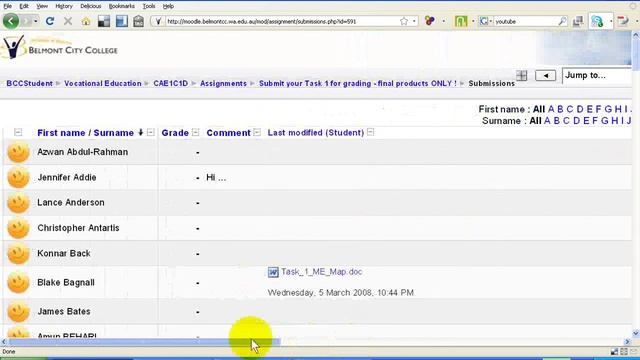Click the grid icon left of previous-activity arrow
Image resolution: width=640 pixels, height=360 pixels.
(522, 75)
